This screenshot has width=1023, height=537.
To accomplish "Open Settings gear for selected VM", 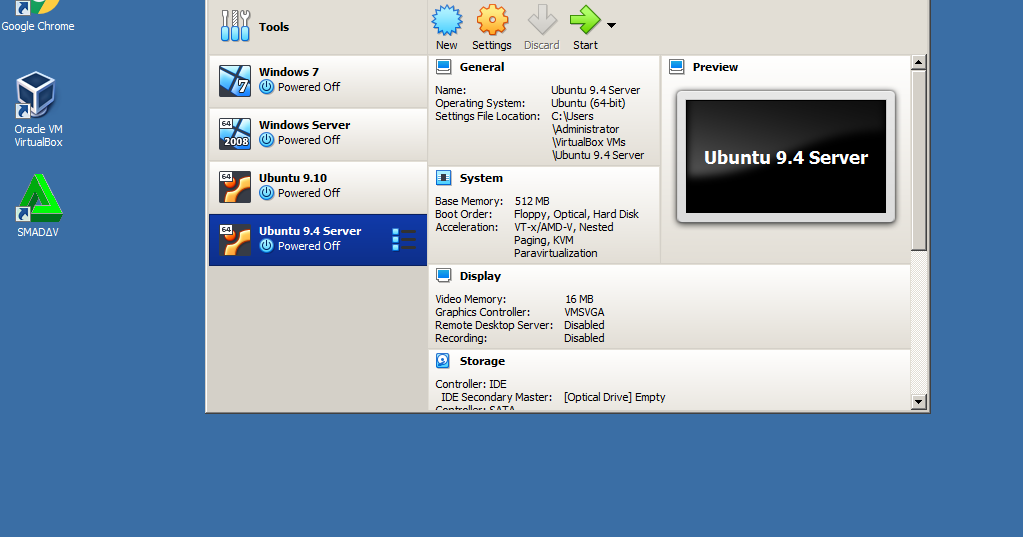I will 492,27.
